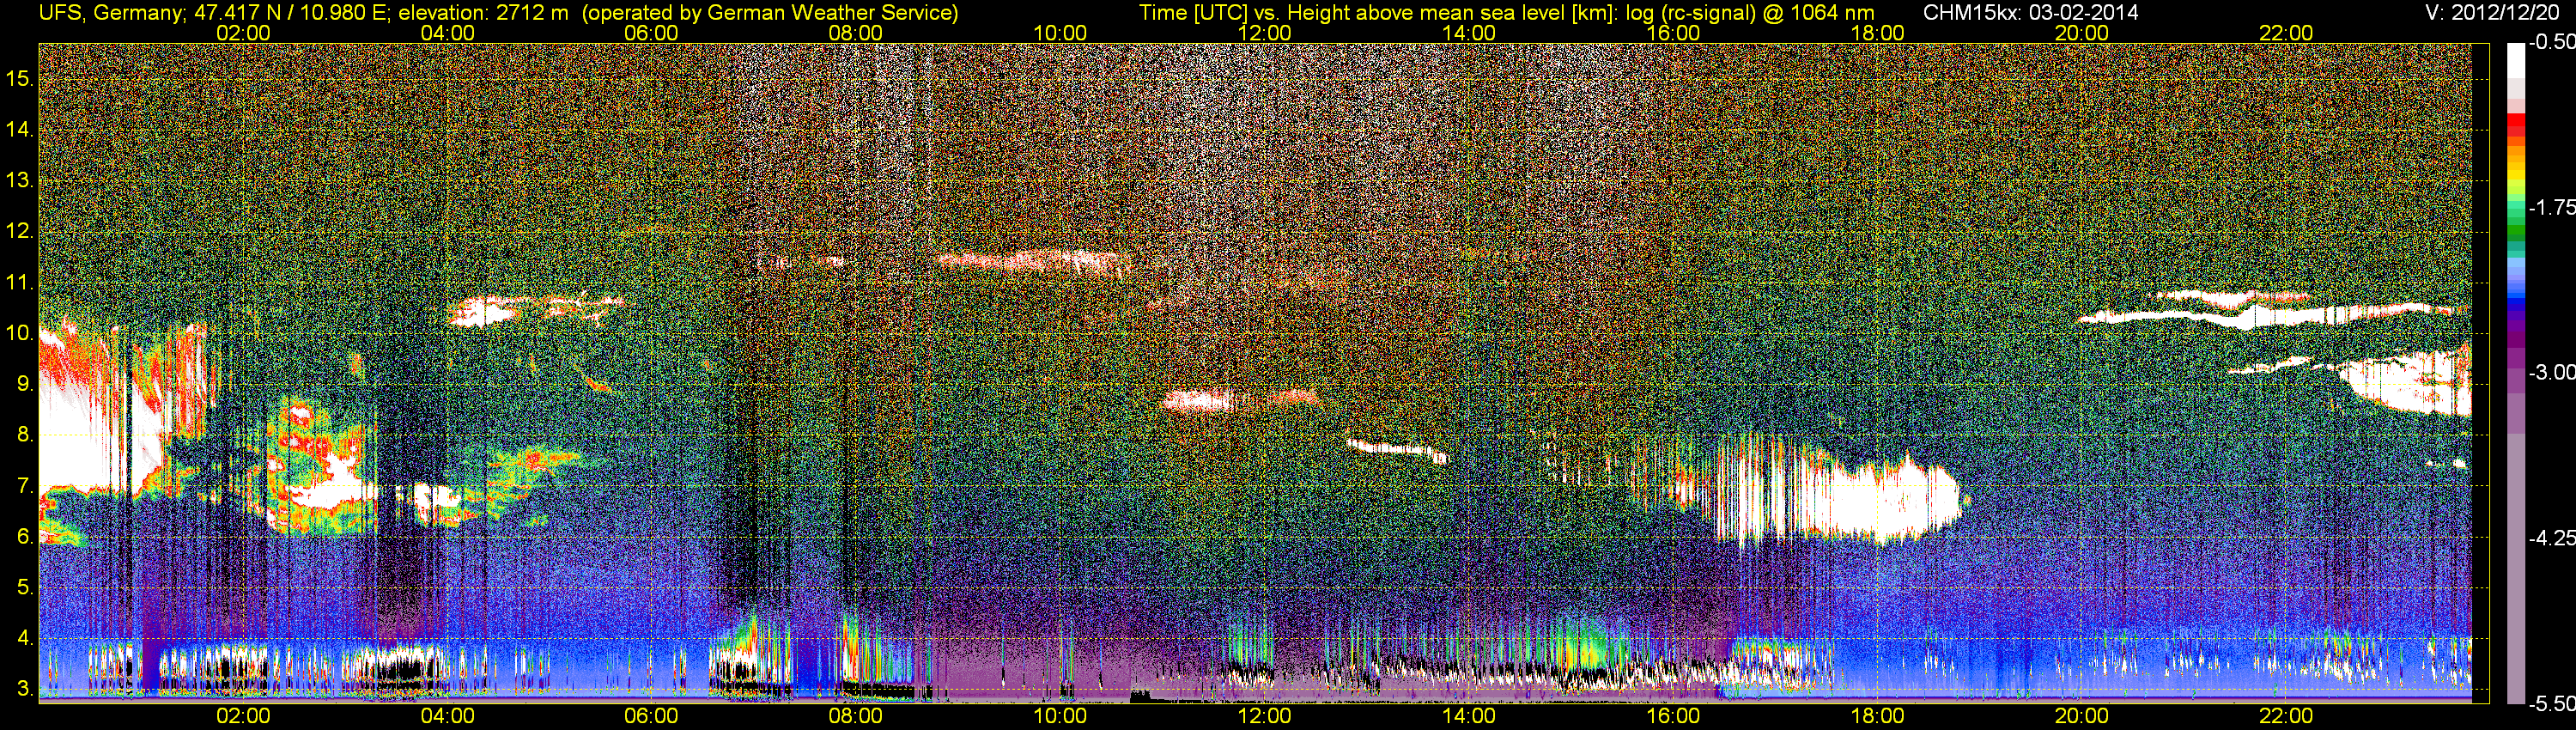Click the -0.50 color scale label
Viewport: 2576px width, 730px height.
click(2551, 43)
